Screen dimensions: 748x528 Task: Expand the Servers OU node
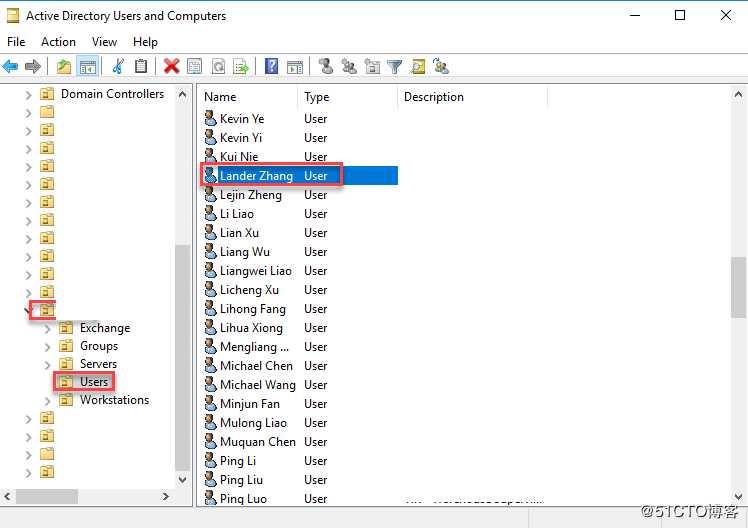47,365
